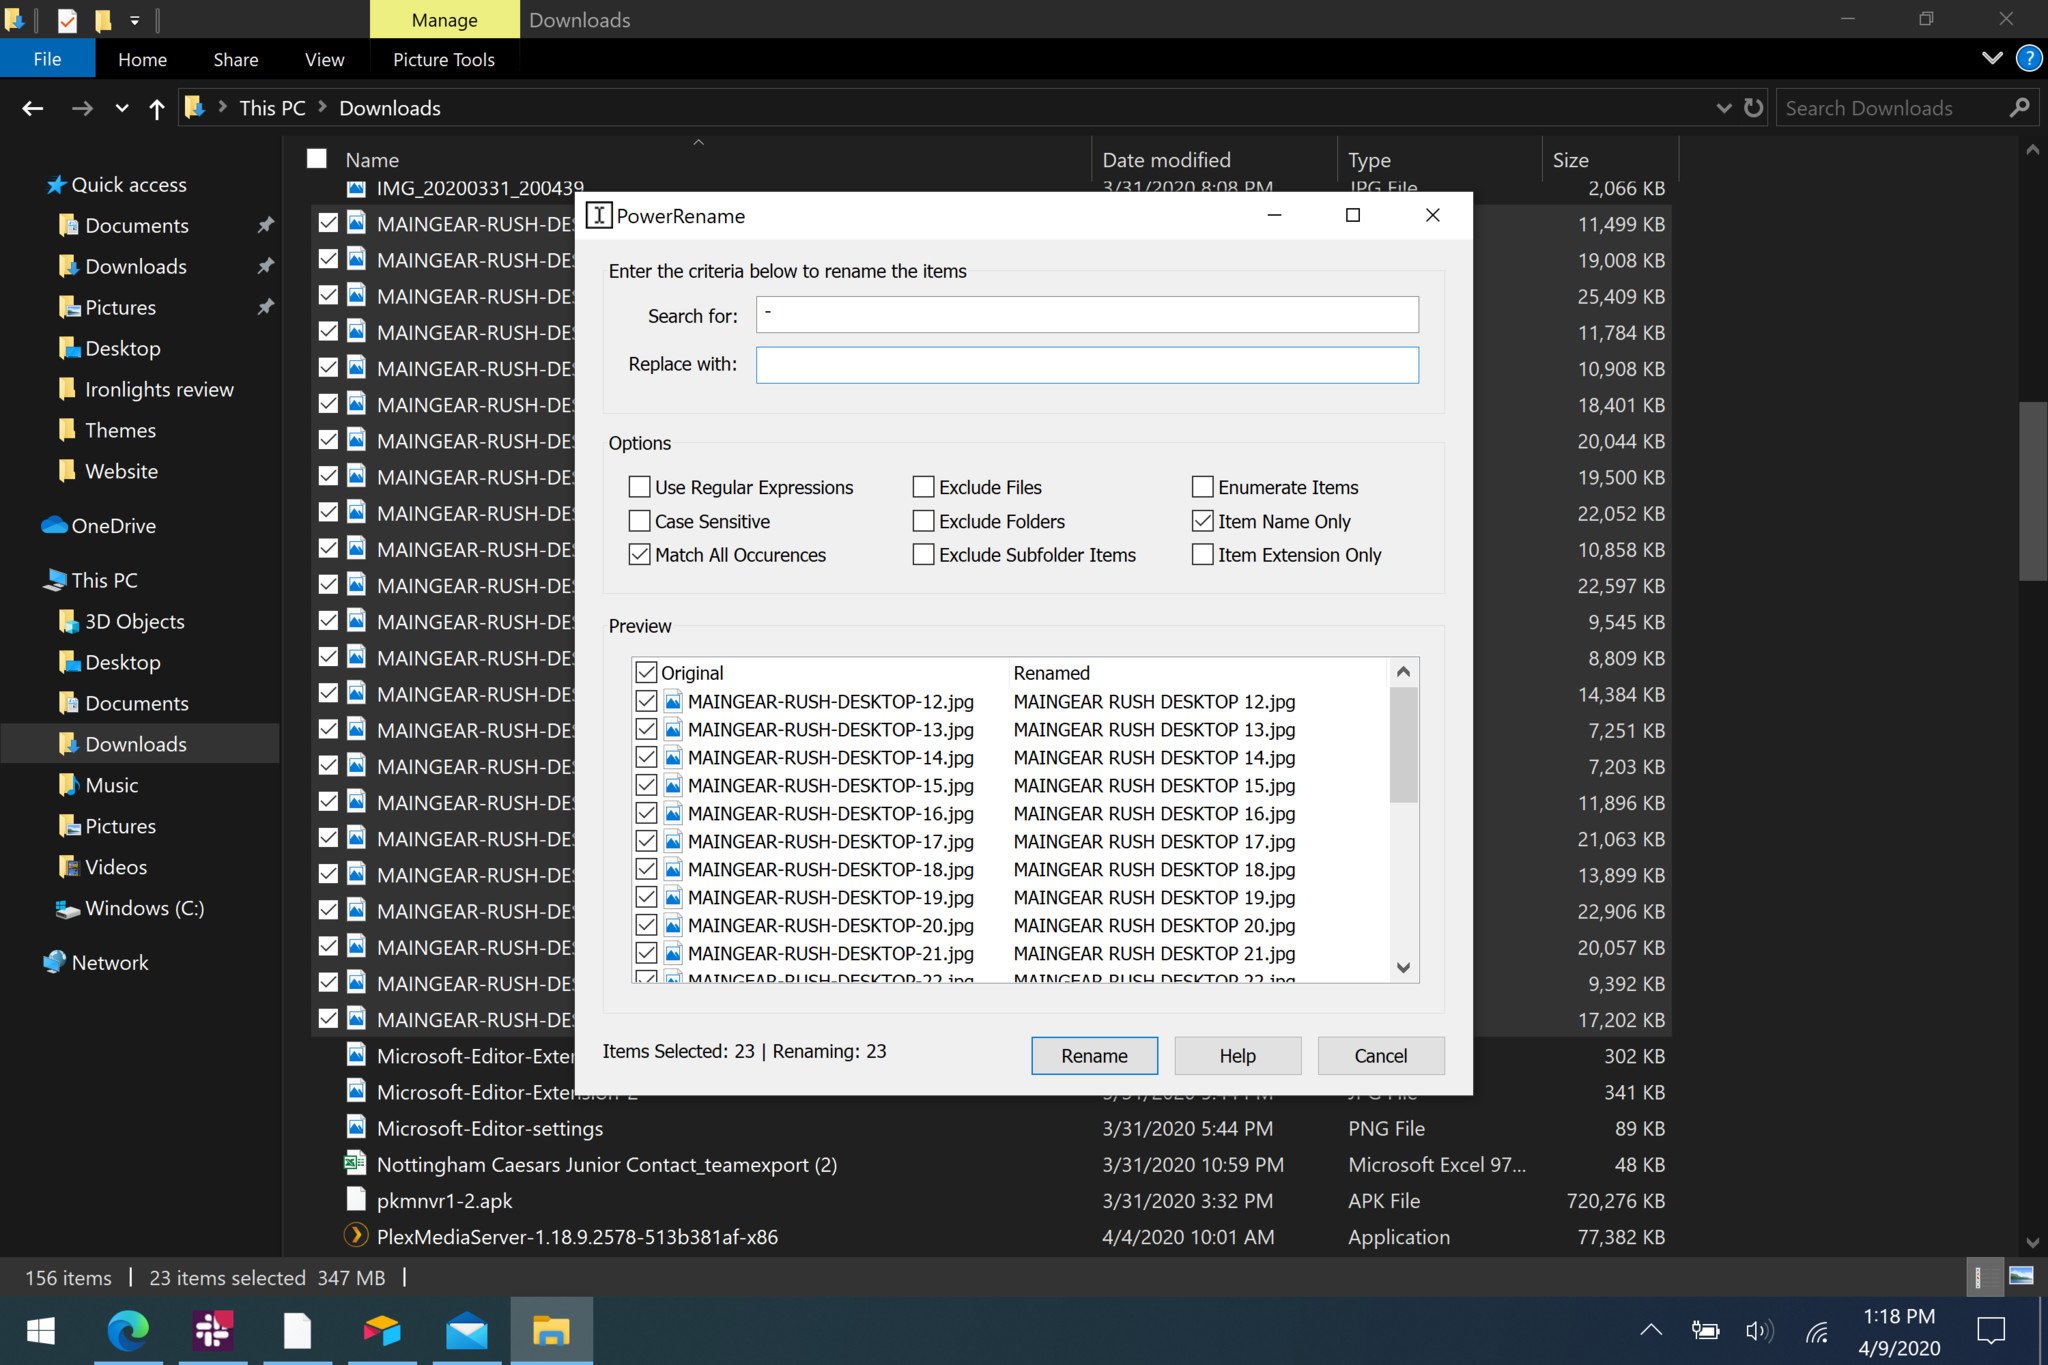Expand the address bar history dropdown
The image size is (2048, 1365).
[1723, 108]
